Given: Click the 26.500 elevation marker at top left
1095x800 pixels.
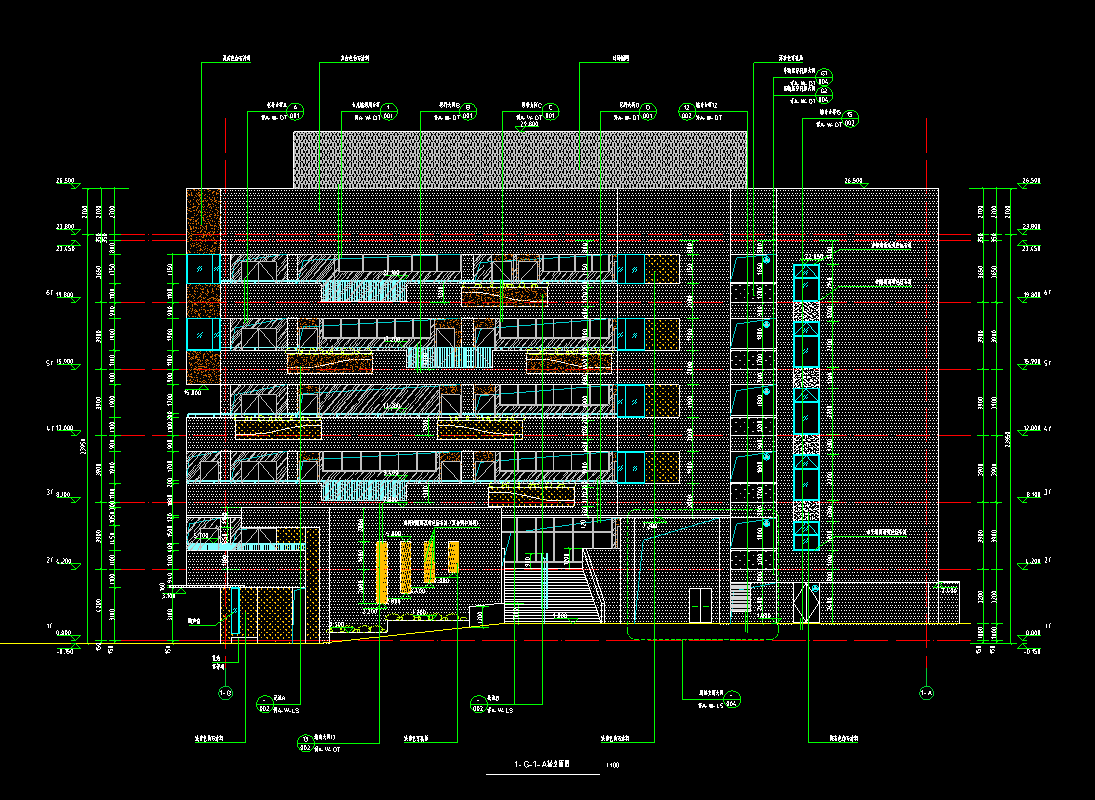Looking at the screenshot, I should pos(67,182).
